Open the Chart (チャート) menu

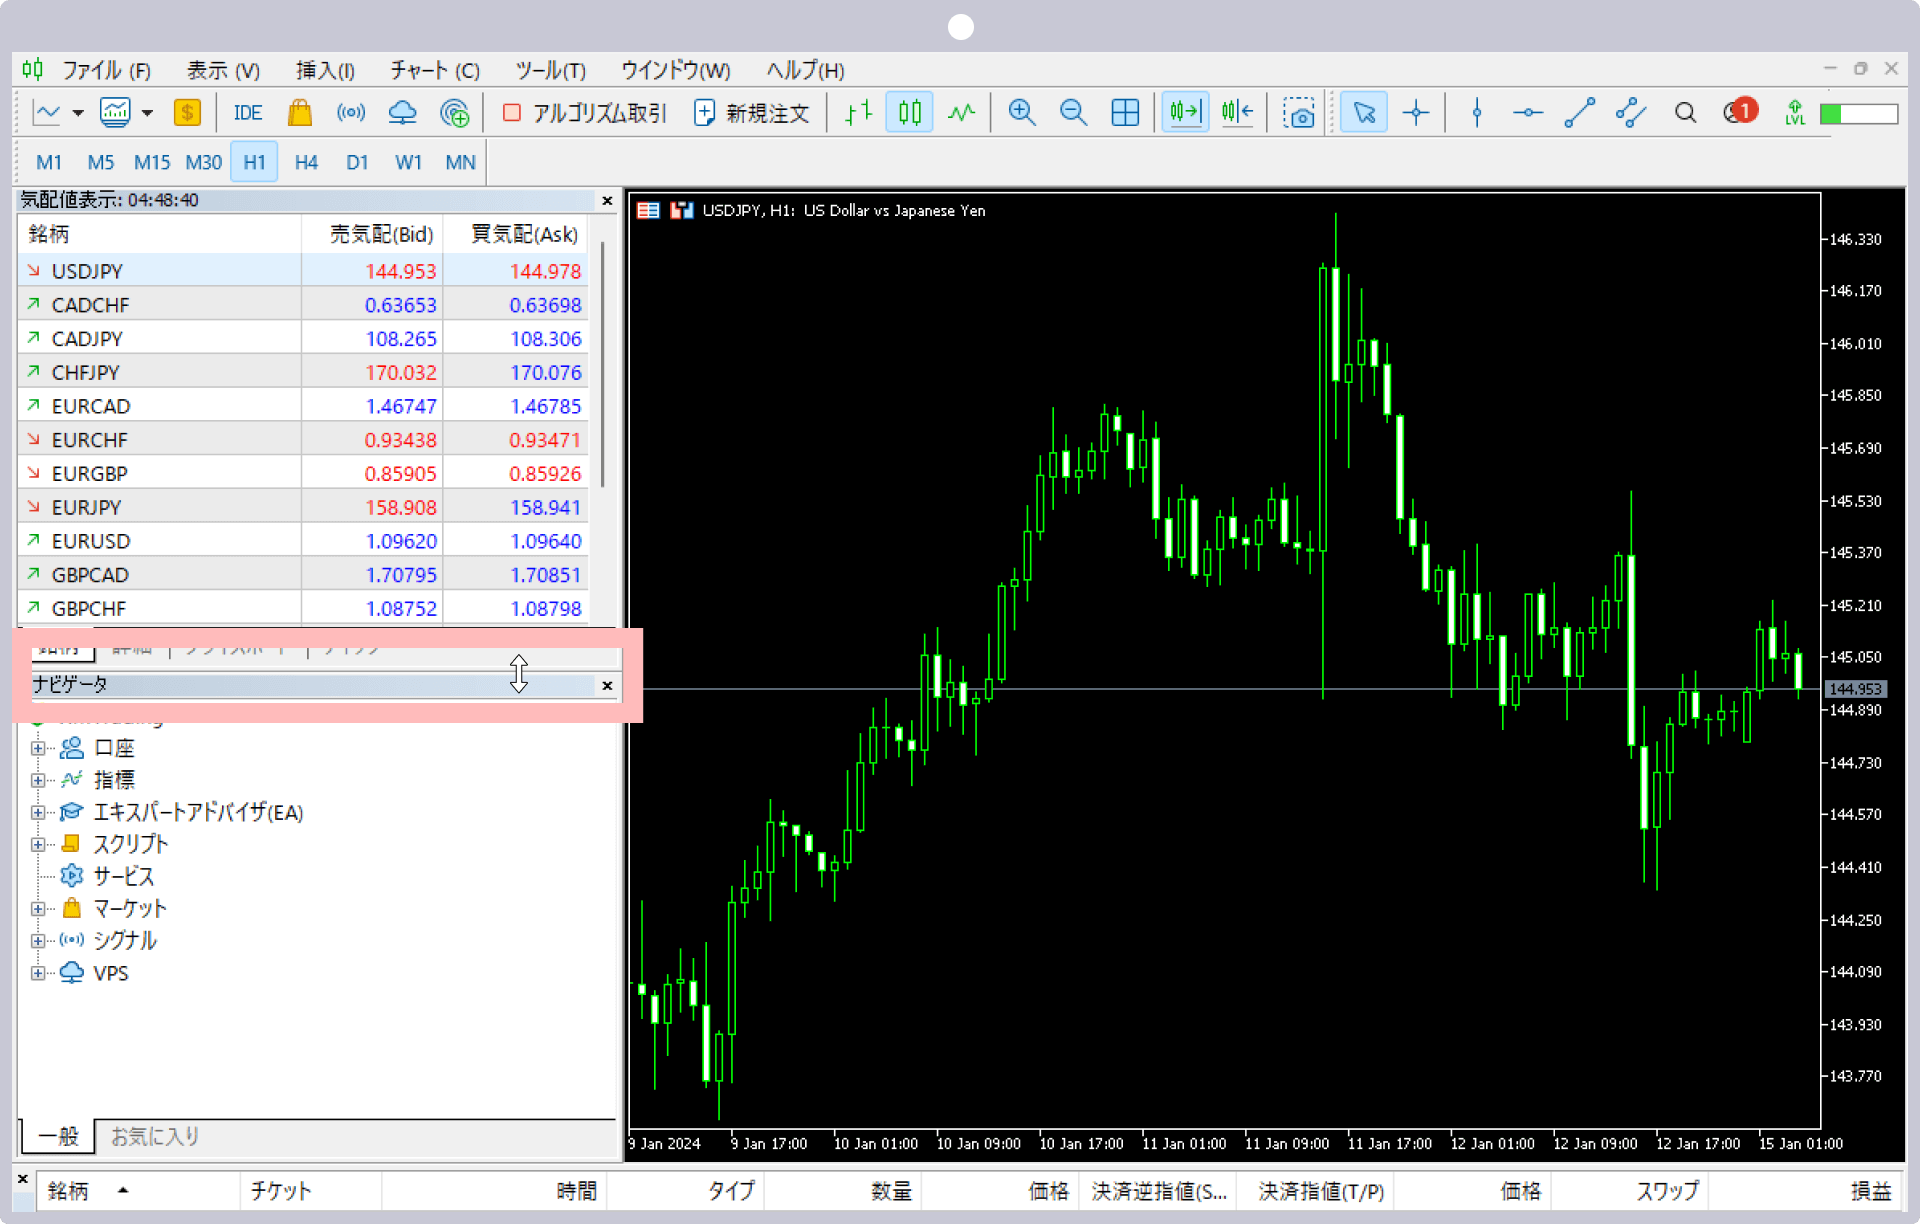(435, 70)
